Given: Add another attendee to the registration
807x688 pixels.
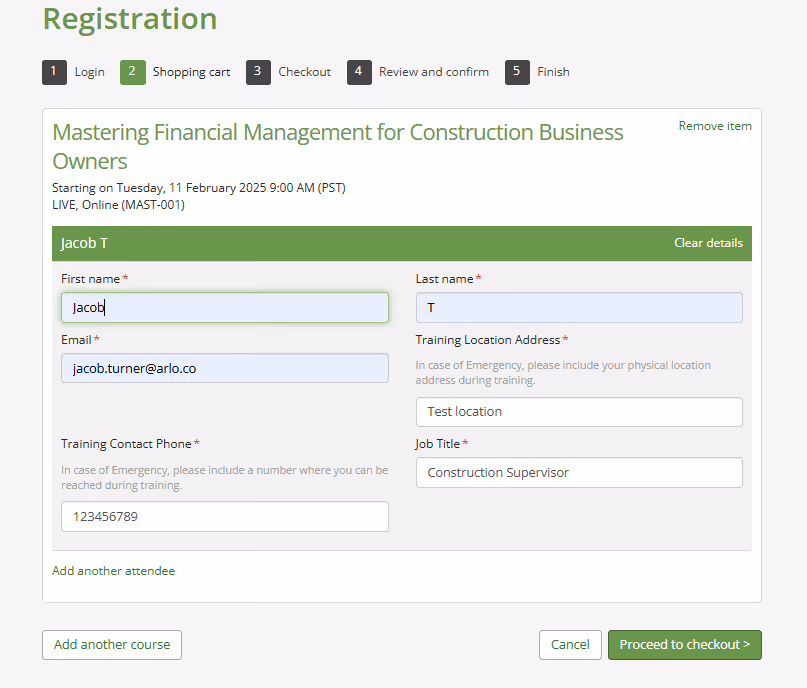Looking at the screenshot, I should [113, 570].
